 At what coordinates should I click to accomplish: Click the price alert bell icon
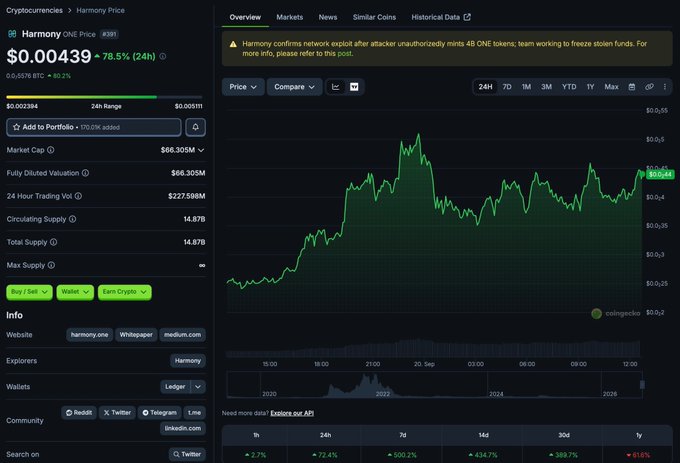196,127
